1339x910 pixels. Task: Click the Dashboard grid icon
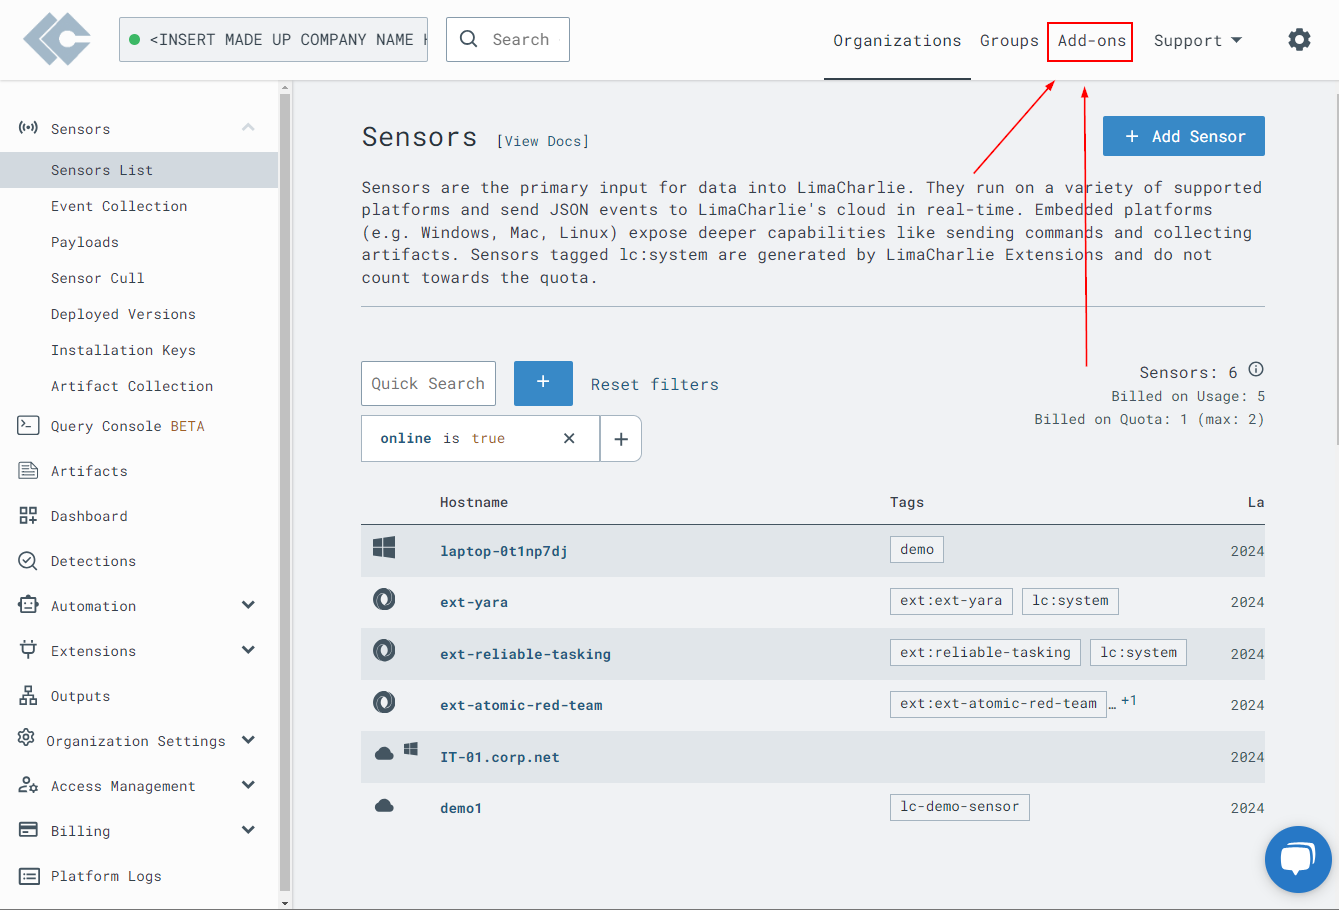point(28,516)
